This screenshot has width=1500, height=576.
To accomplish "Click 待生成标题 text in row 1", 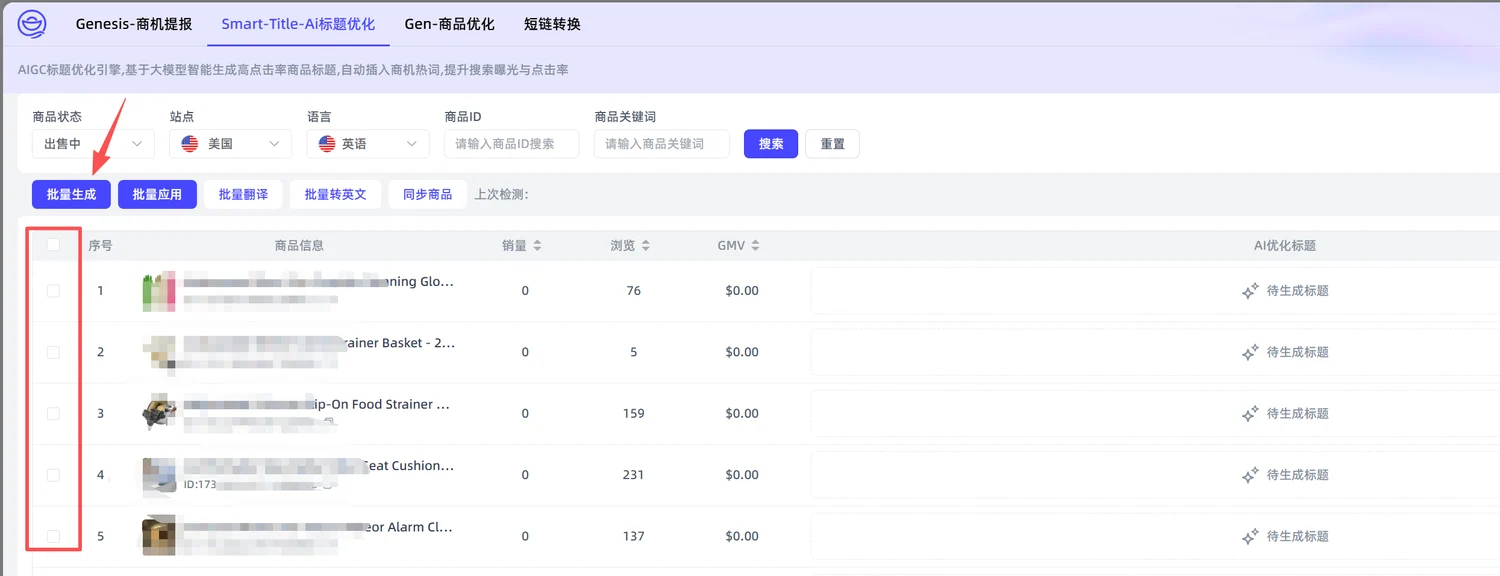I will click(1298, 291).
